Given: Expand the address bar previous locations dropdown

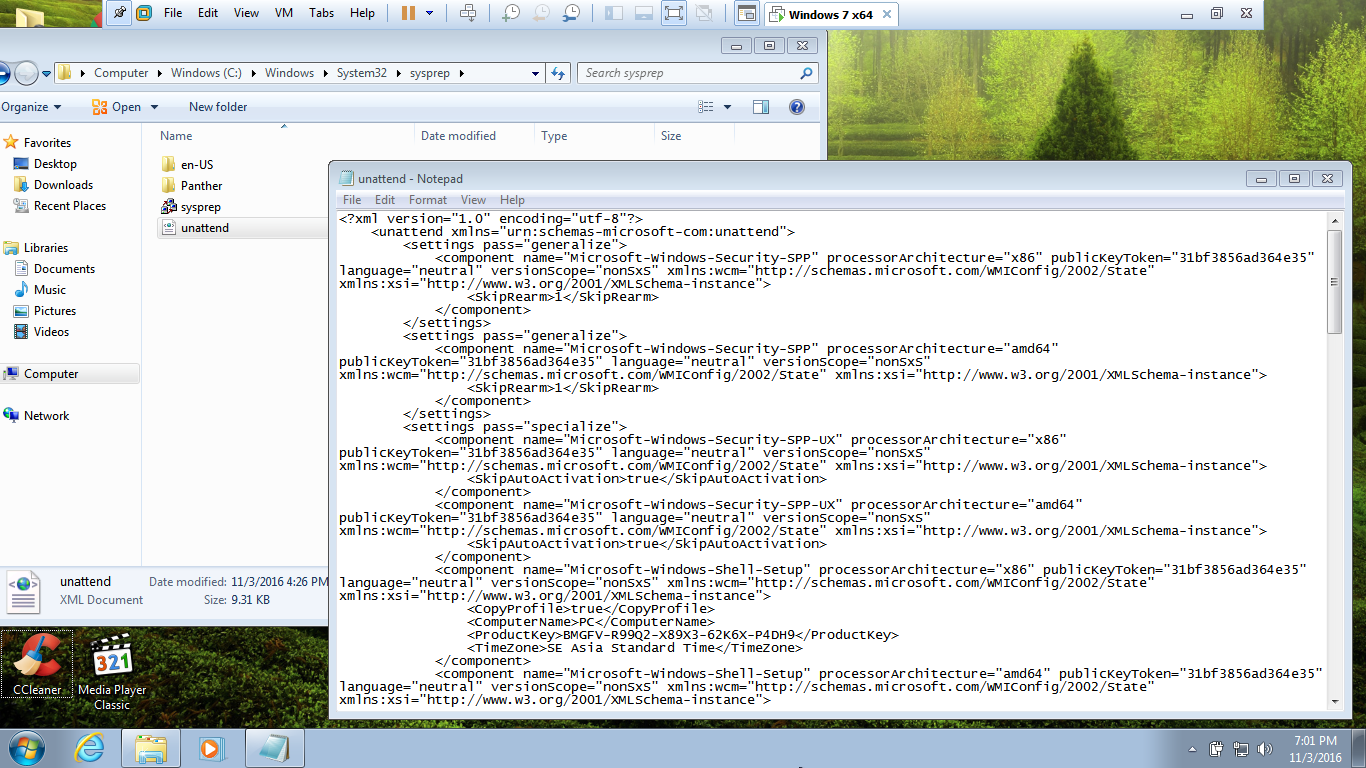Looking at the screenshot, I should (x=535, y=73).
